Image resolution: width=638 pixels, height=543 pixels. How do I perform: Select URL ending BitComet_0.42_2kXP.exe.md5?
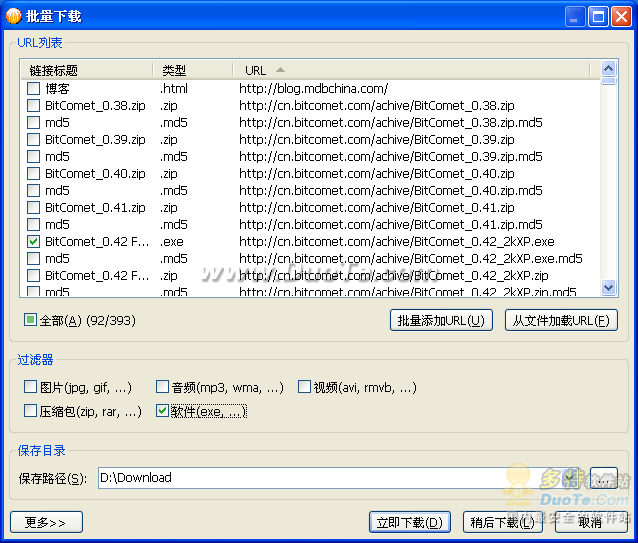[411, 259]
